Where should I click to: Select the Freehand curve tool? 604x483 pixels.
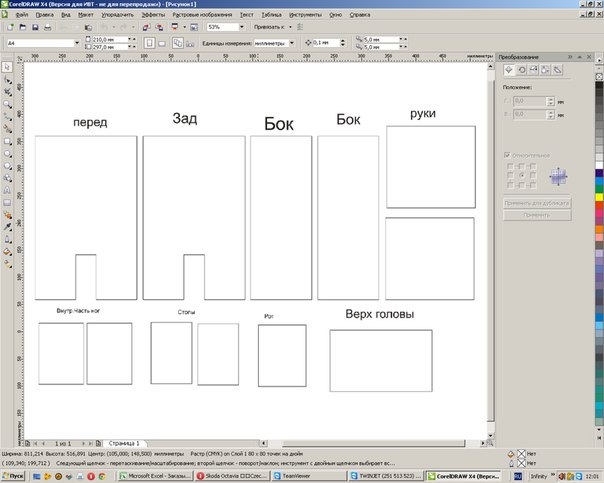tap(7, 116)
